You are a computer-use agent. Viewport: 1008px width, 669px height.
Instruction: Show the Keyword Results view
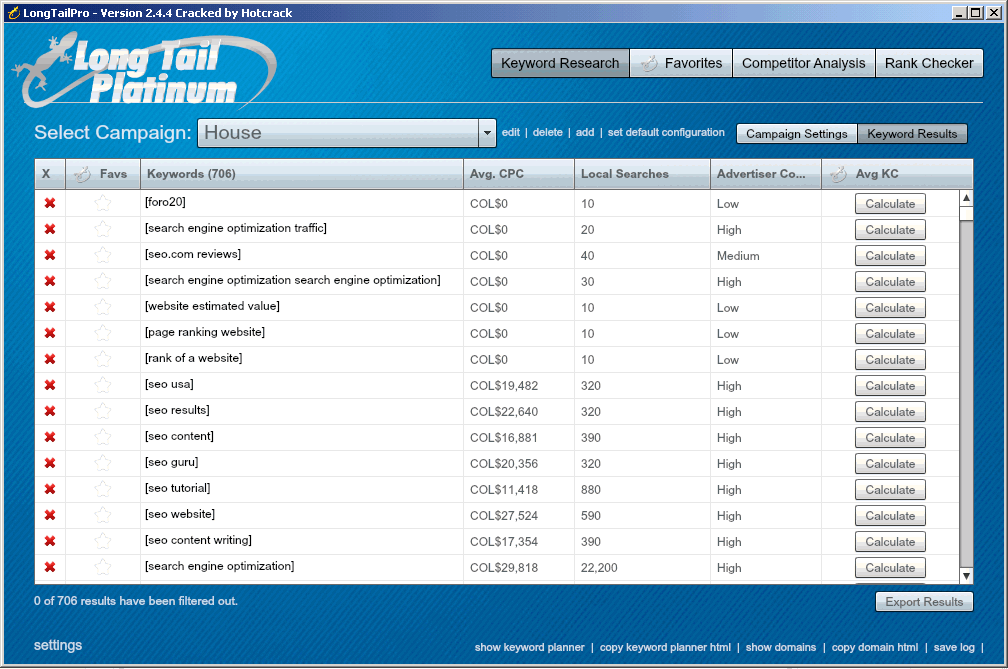[x=912, y=134]
